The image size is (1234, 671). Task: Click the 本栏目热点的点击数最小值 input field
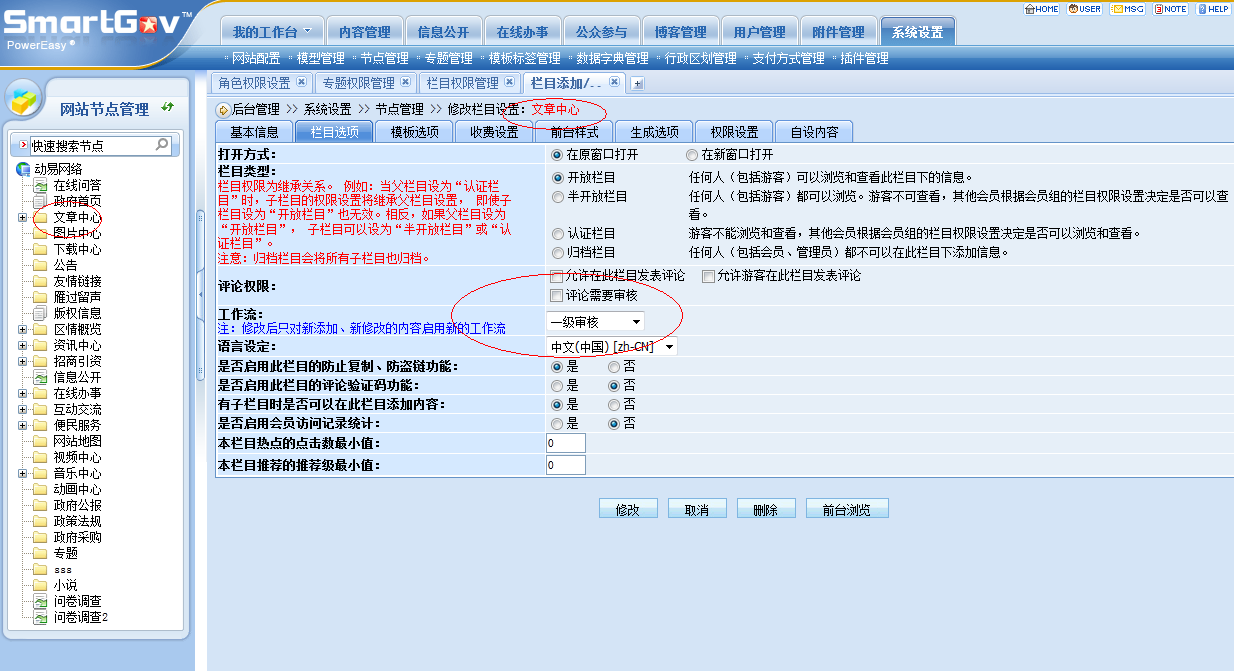[x=566, y=443]
